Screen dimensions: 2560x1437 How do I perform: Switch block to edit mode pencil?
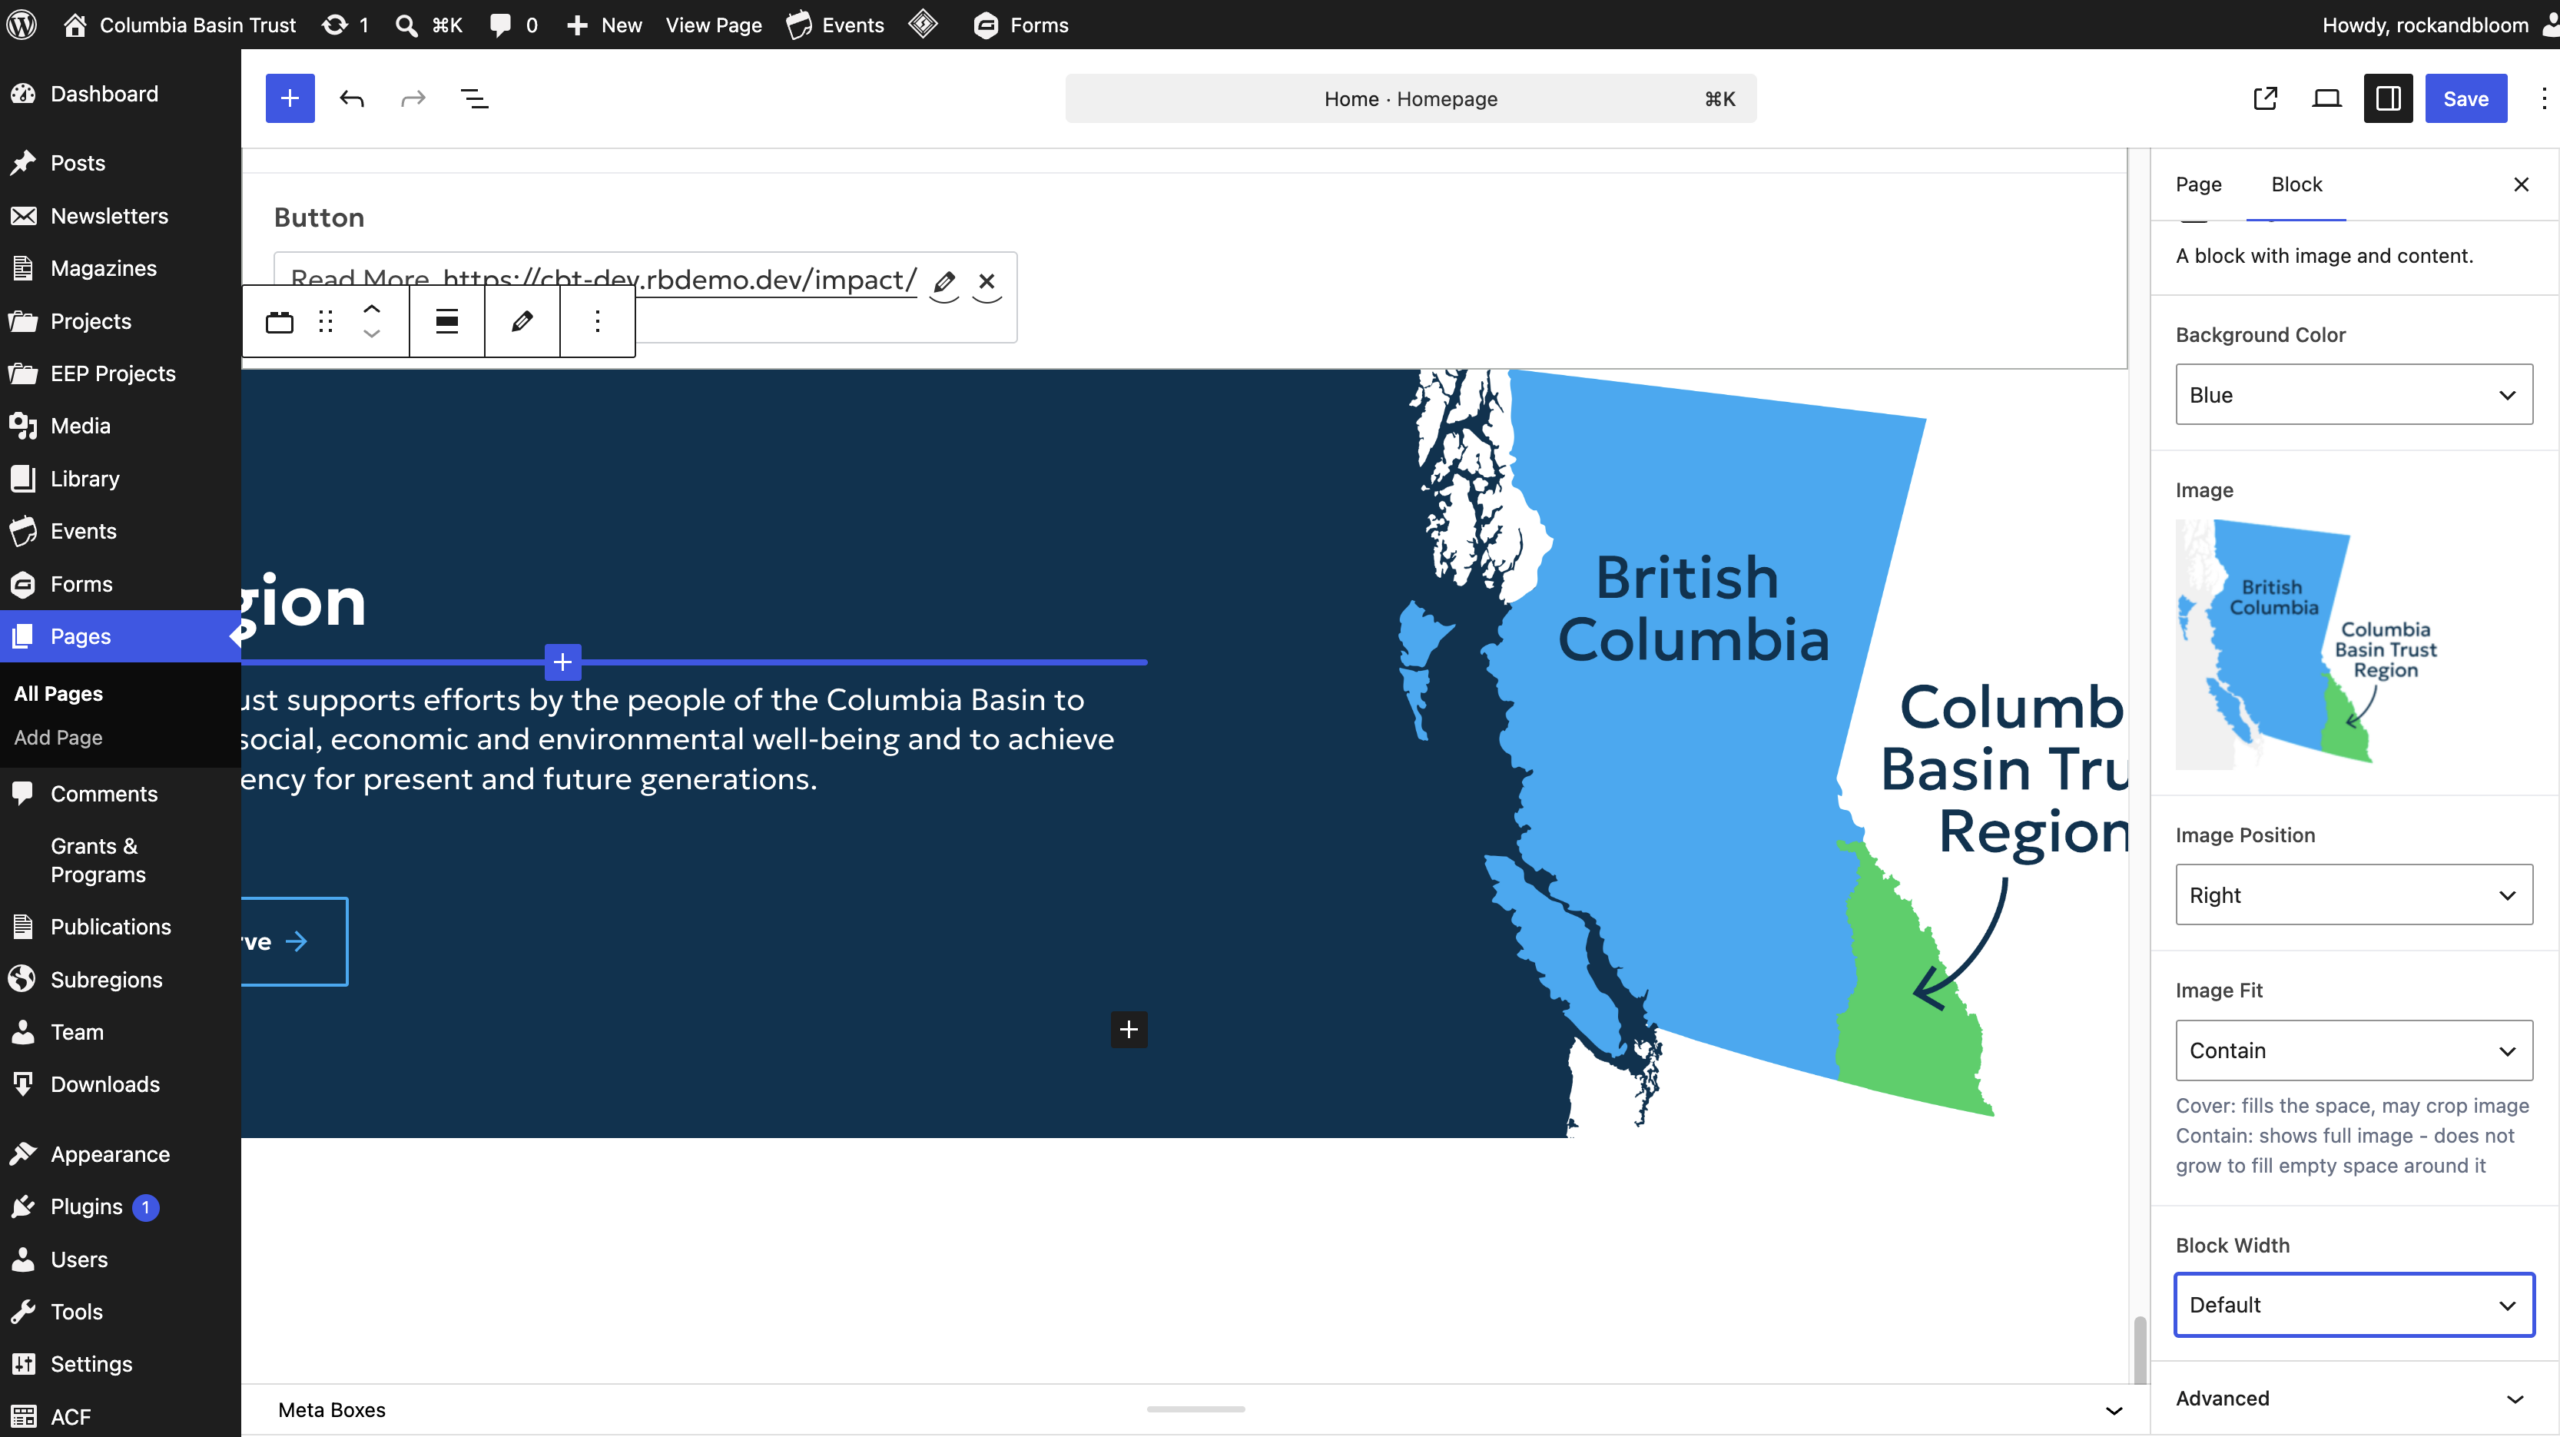click(522, 321)
